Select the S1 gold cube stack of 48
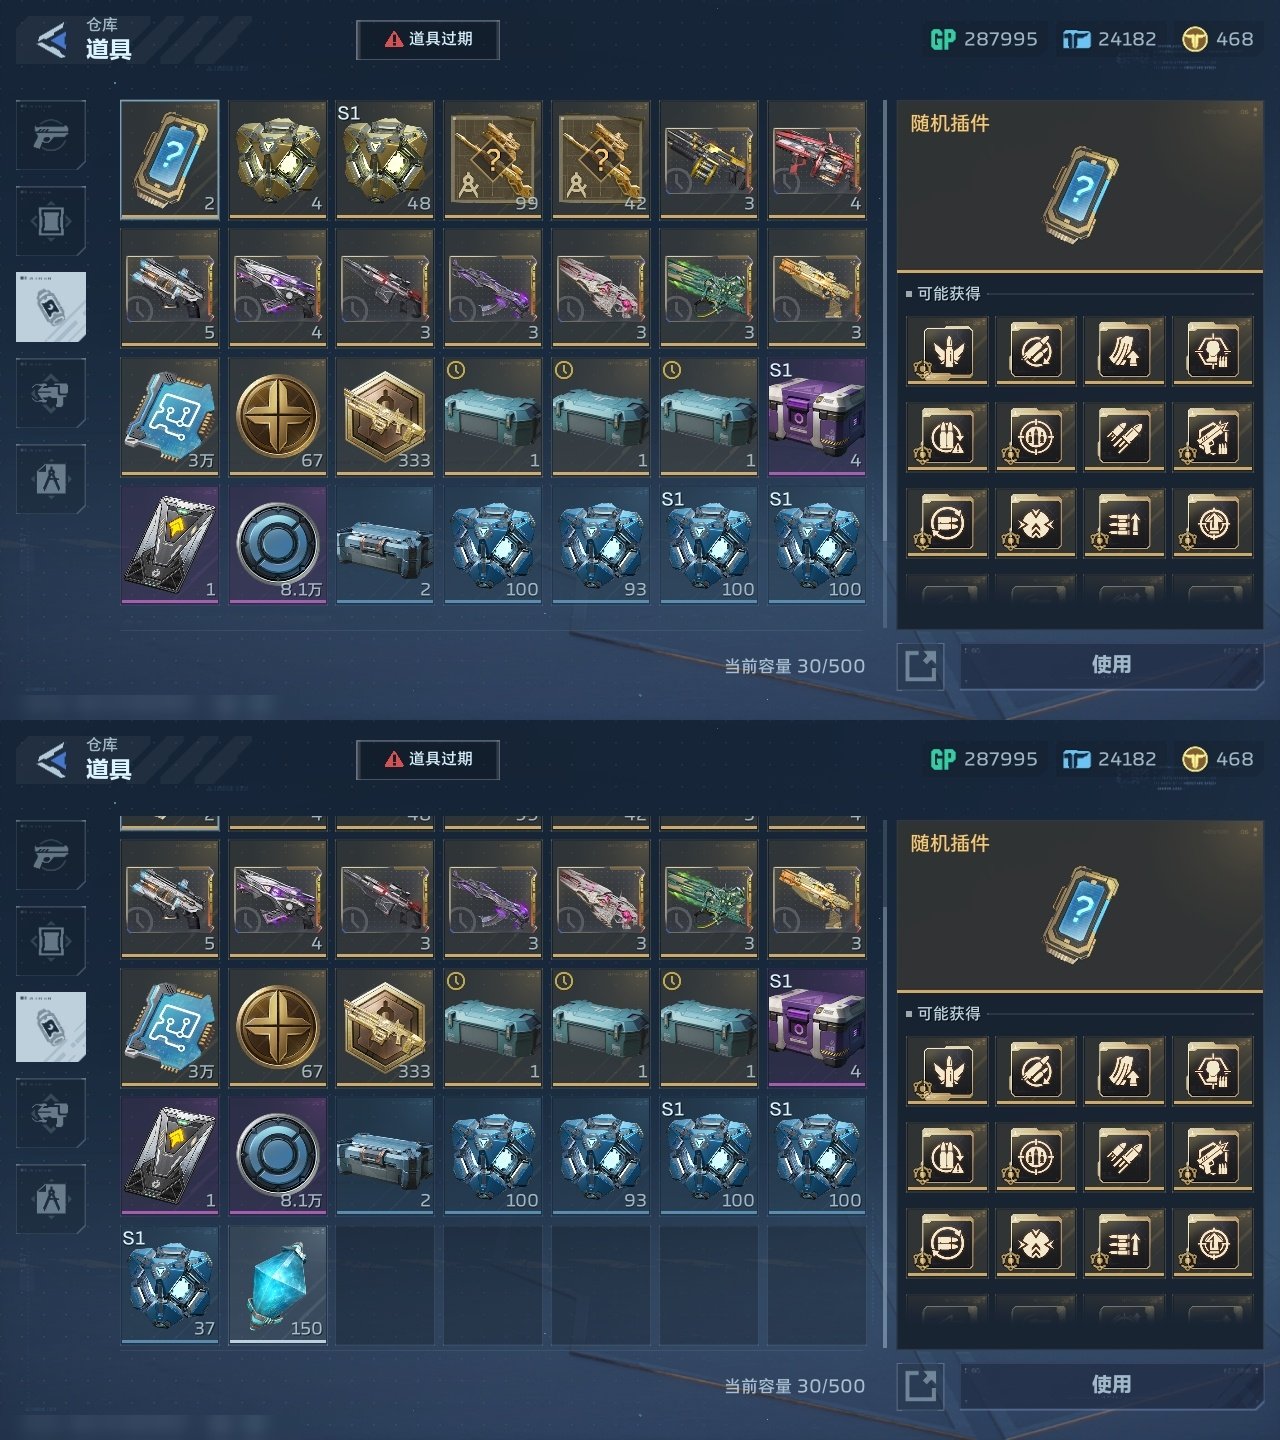Screen dimensions: 1280x1440 click(x=385, y=159)
